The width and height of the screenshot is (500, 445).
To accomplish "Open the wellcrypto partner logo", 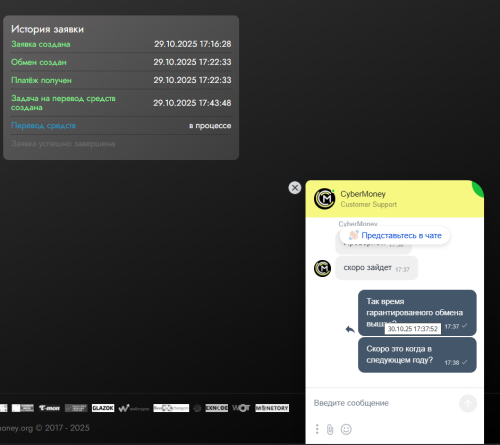I will coord(134,408).
